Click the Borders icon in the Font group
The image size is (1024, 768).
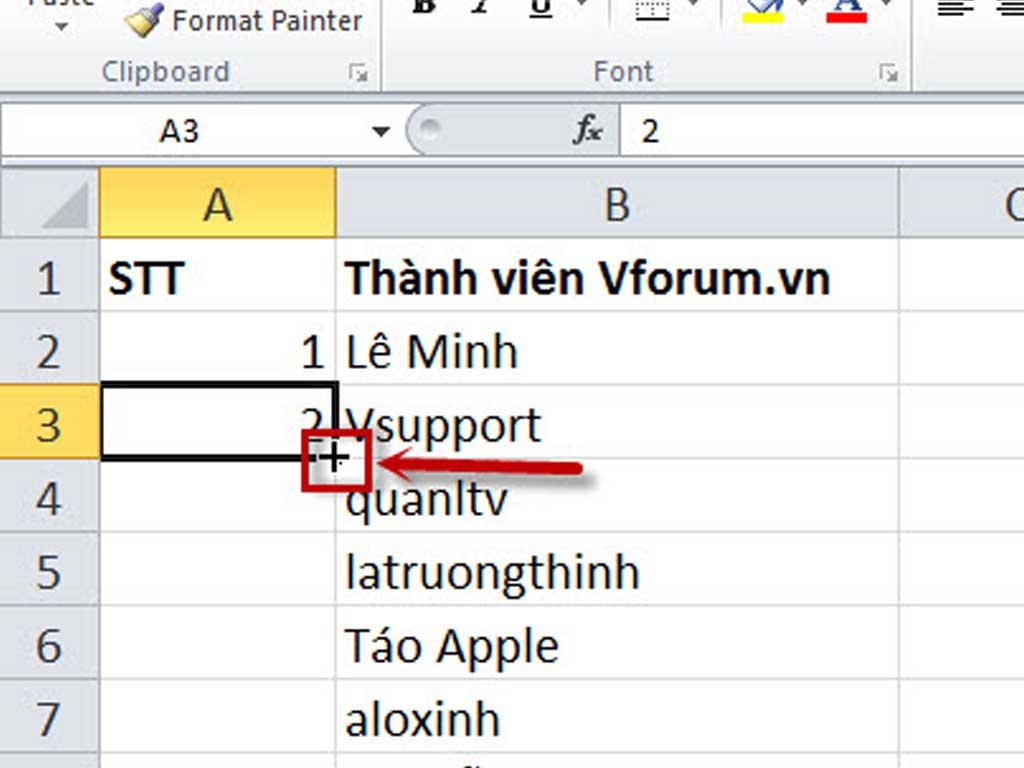(652, 12)
